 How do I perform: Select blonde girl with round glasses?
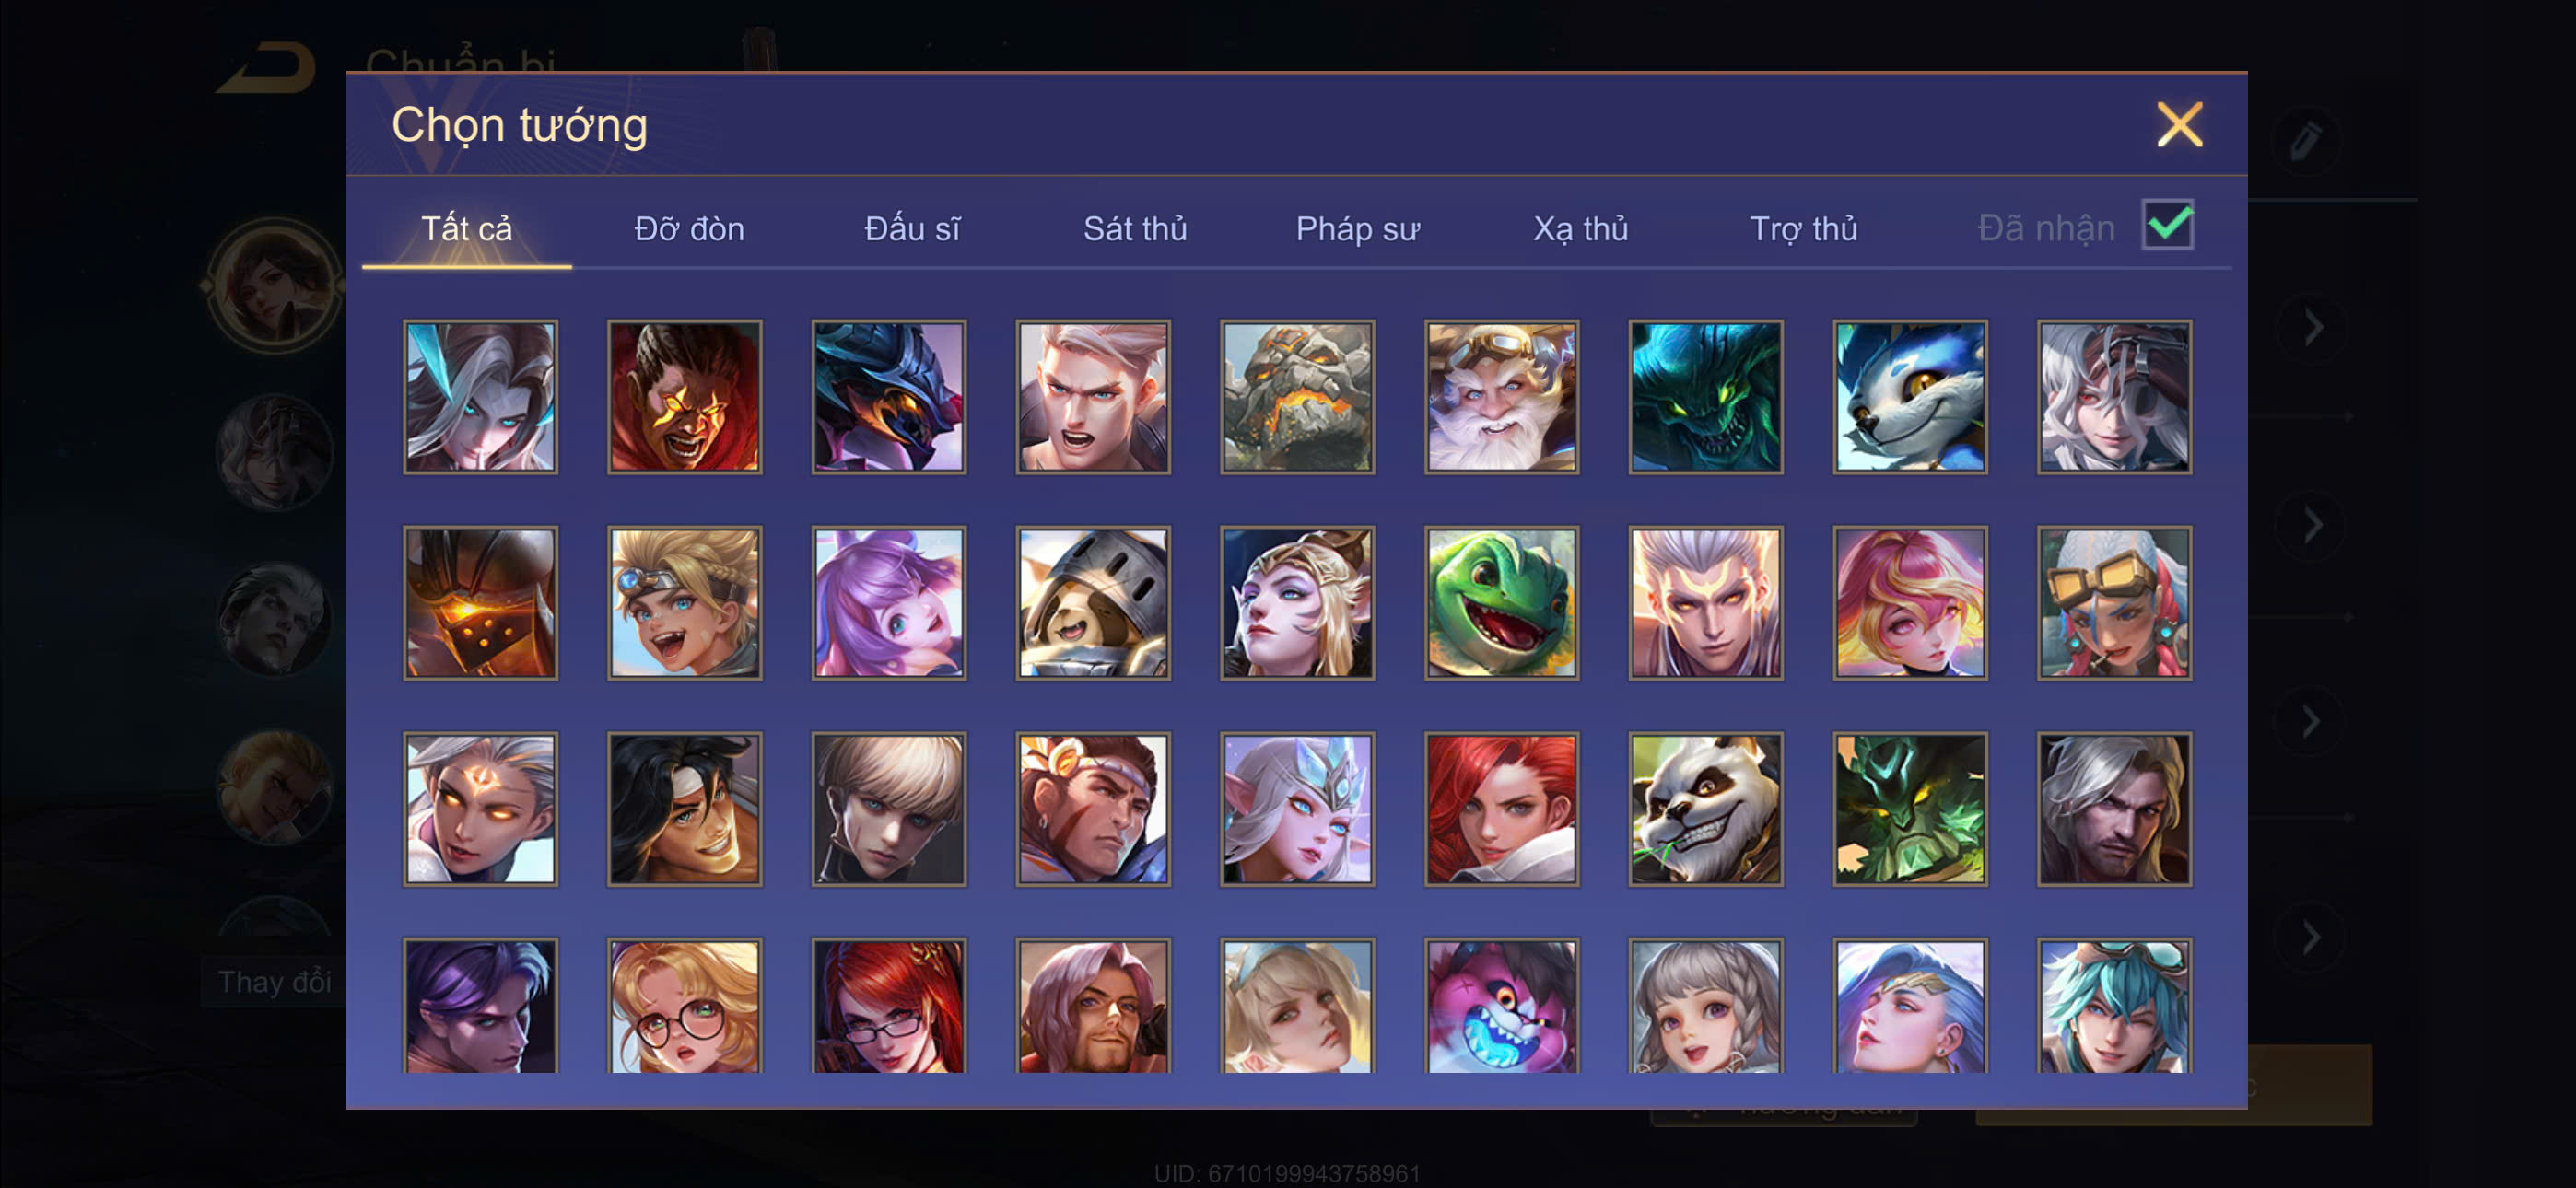point(684,1005)
